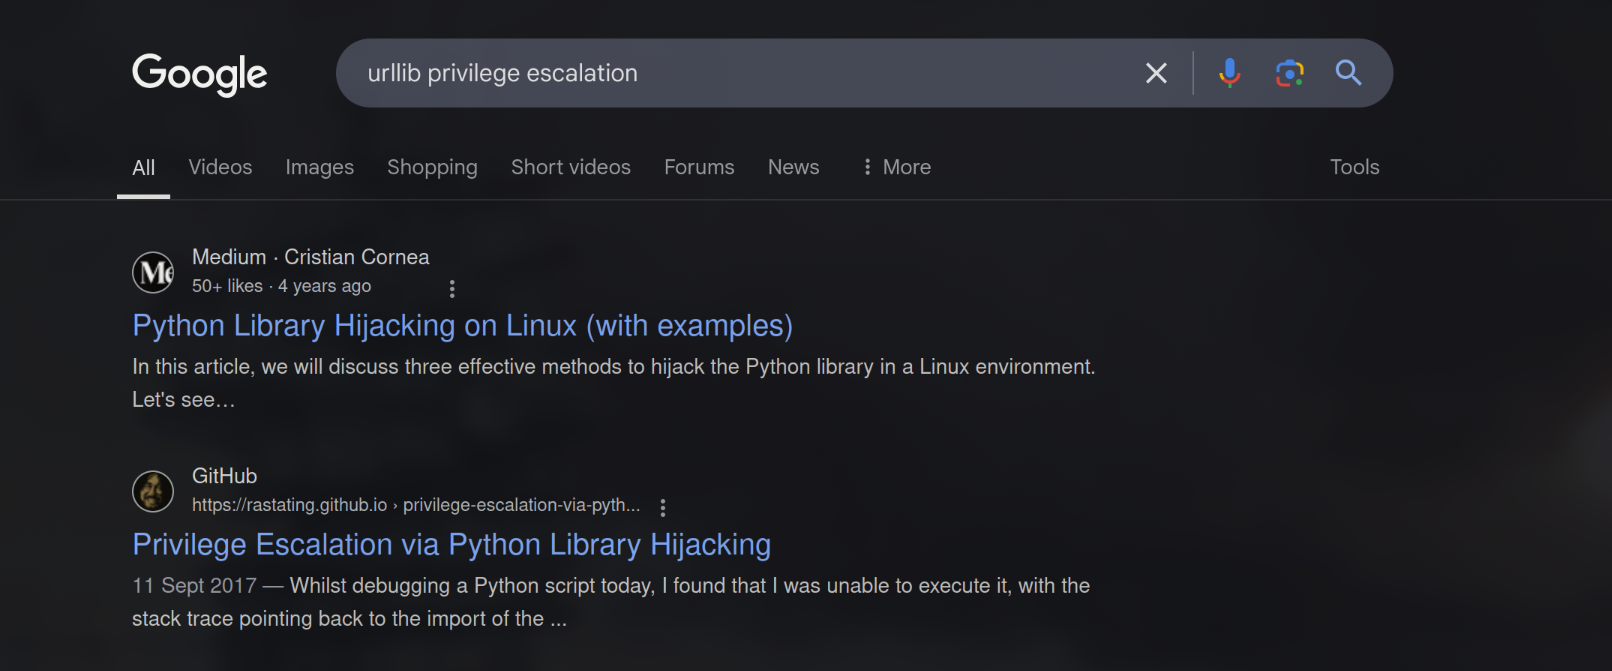Viewport: 1612px width, 671px height.
Task: Switch to the Videos tab
Action: tap(220, 167)
